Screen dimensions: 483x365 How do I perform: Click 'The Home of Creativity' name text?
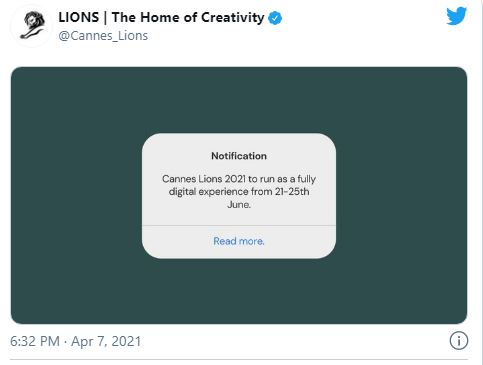[x=188, y=17]
